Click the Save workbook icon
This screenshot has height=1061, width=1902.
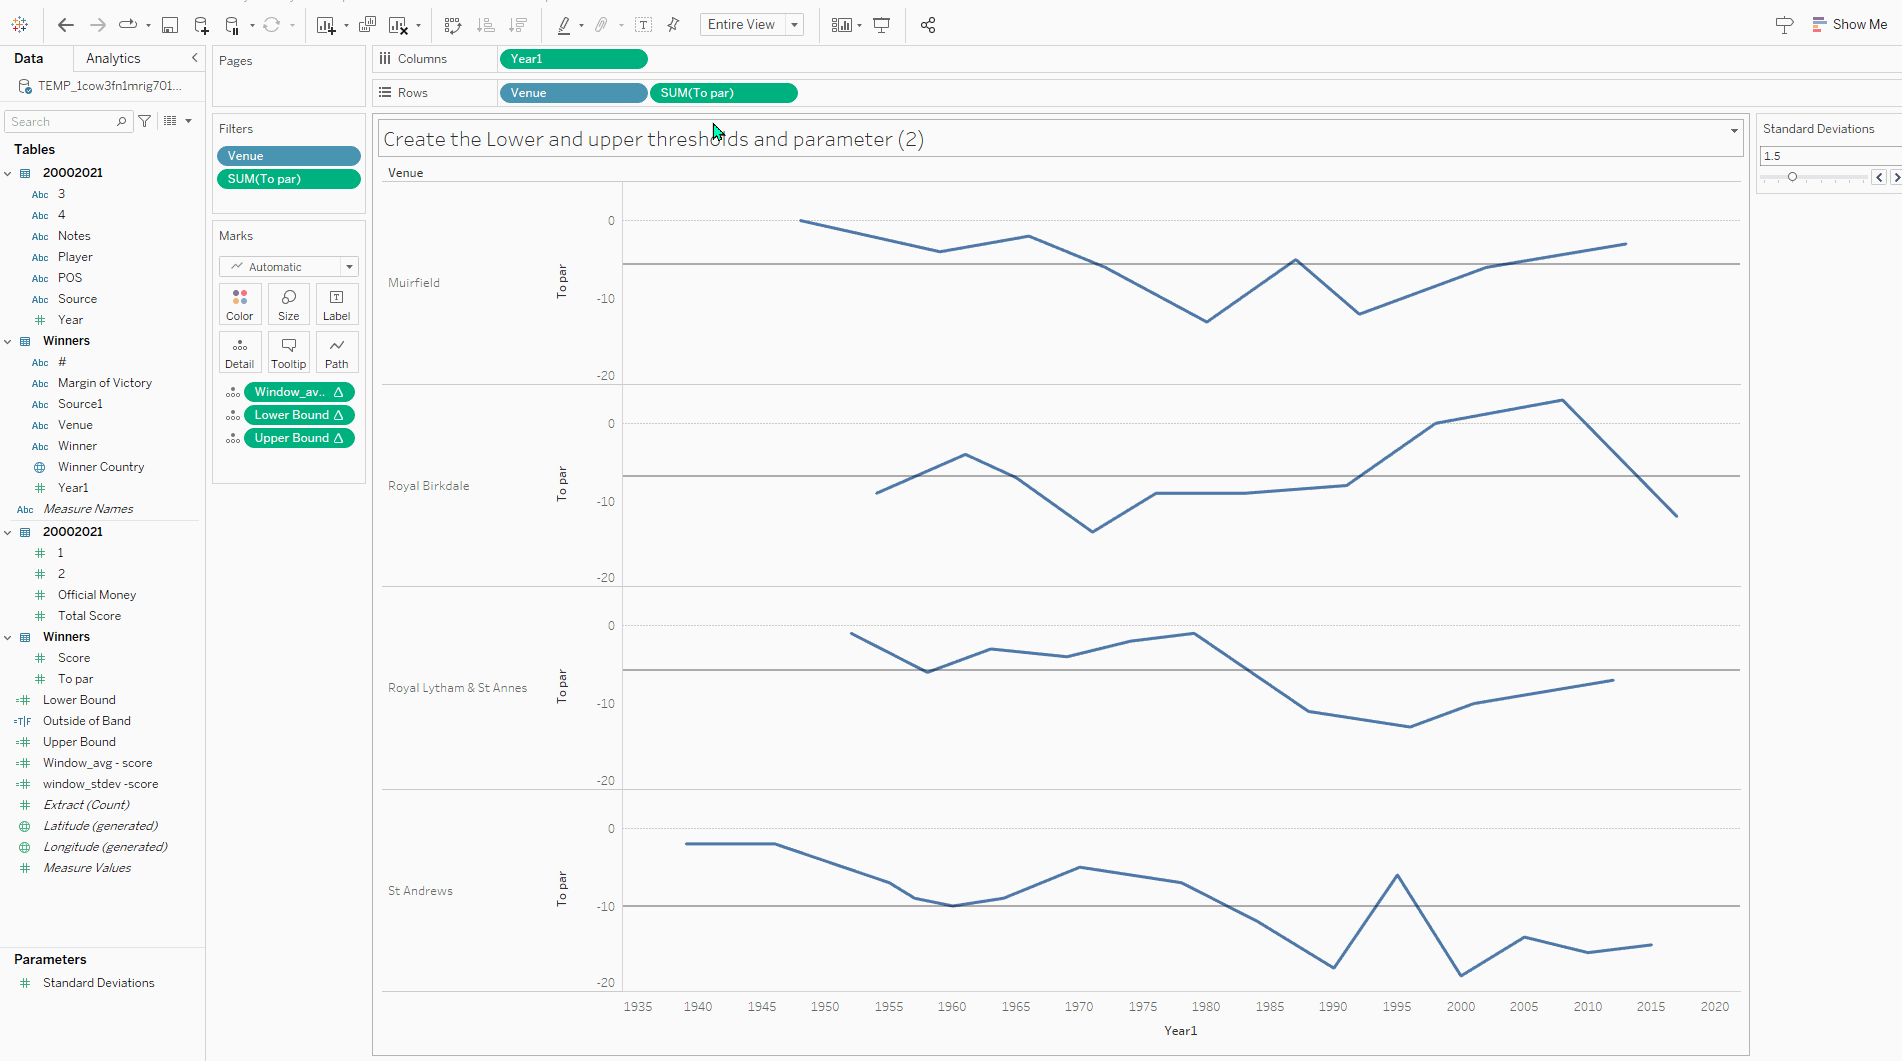pos(170,25)
